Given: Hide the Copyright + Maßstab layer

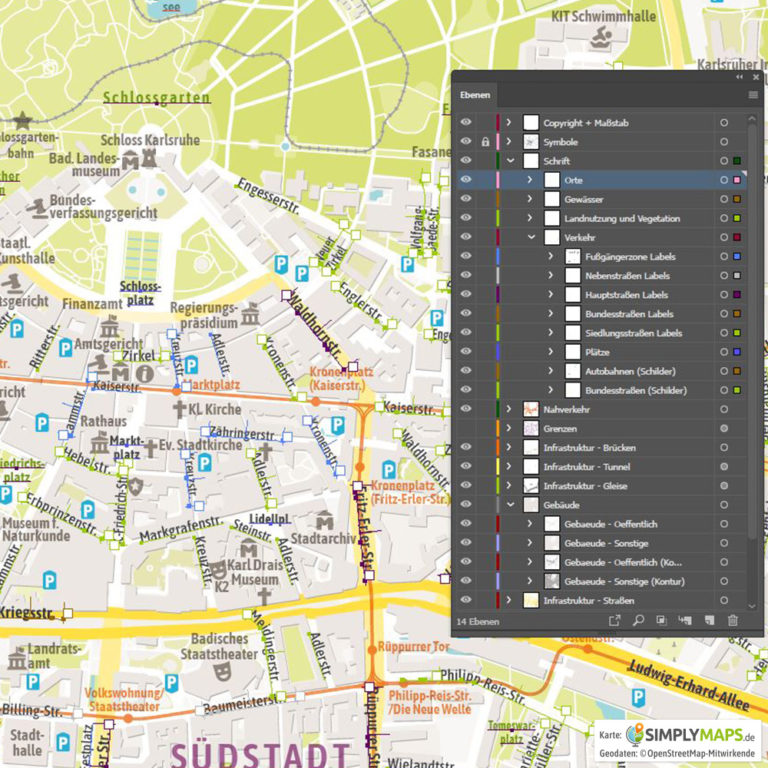Looking at the screenshot, I should point(466,122).
